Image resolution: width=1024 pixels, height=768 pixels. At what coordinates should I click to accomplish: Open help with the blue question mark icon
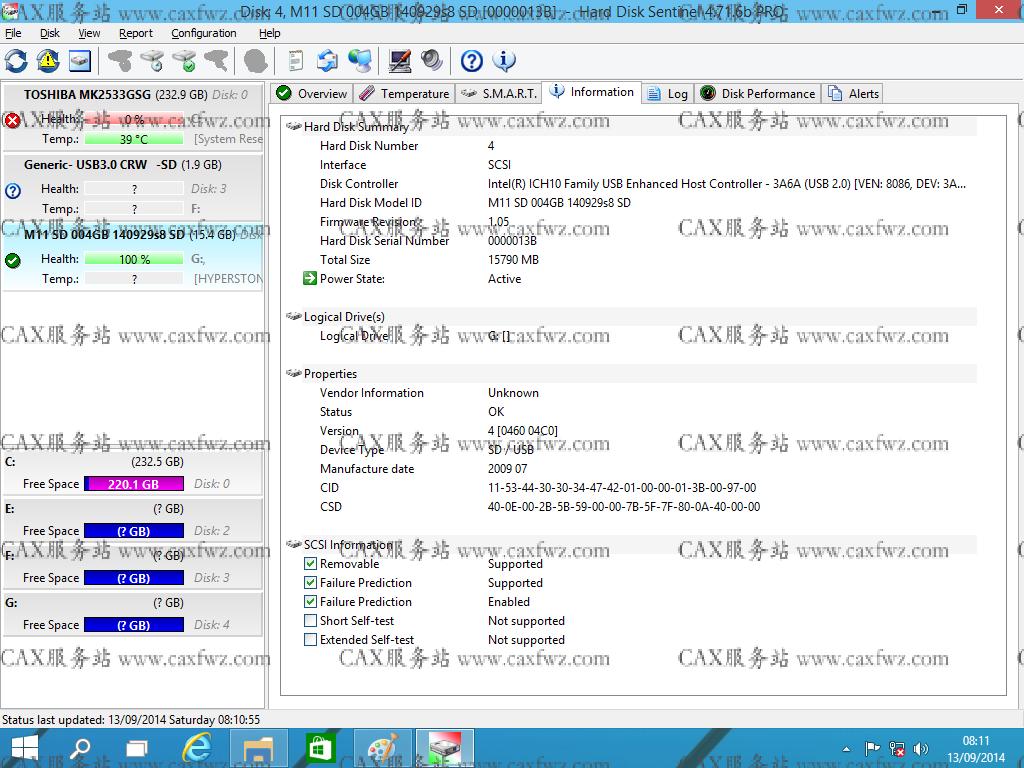pos(472,61)
